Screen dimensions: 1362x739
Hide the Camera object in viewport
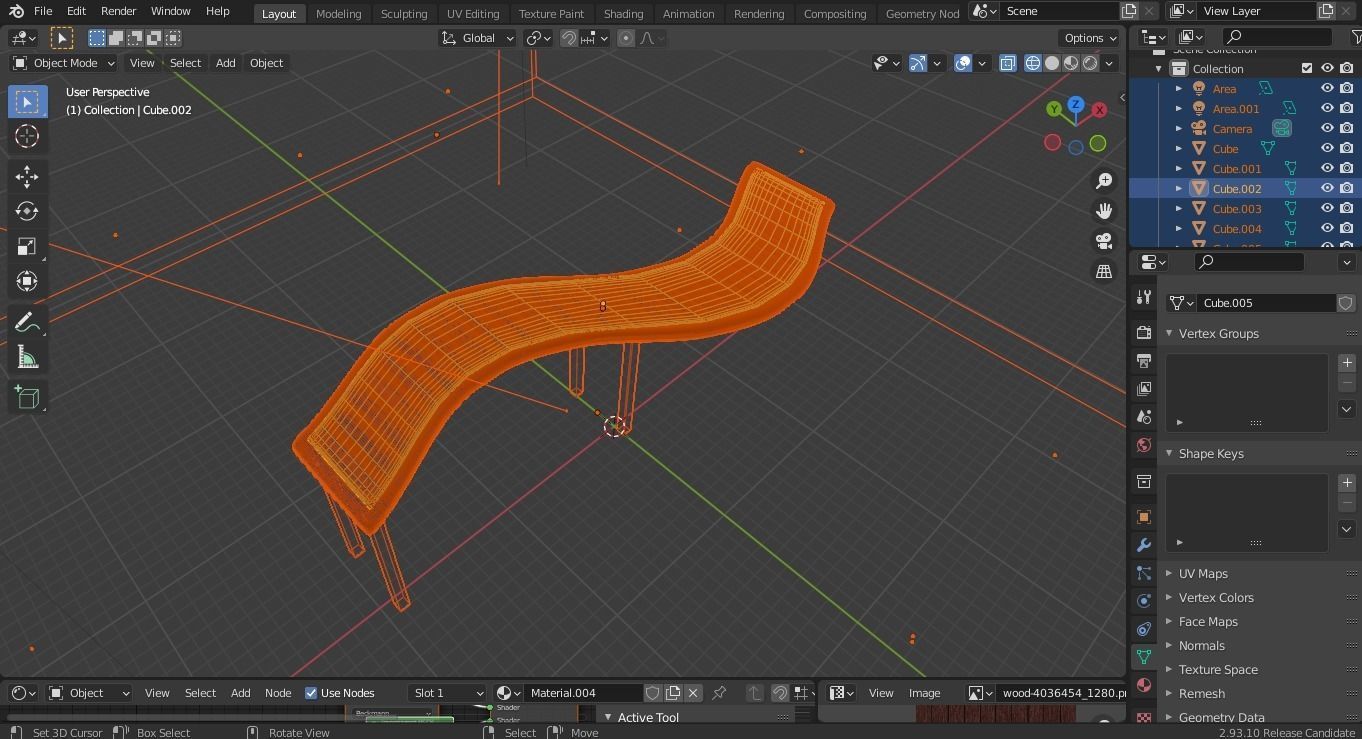click(1327, 128)
